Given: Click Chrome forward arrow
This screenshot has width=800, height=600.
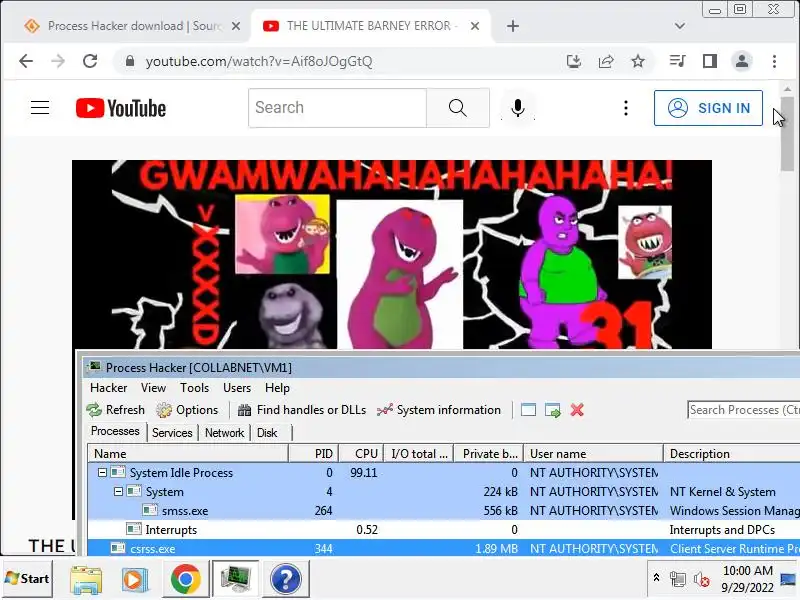Looking at the screenshot, I should [58, 61].
